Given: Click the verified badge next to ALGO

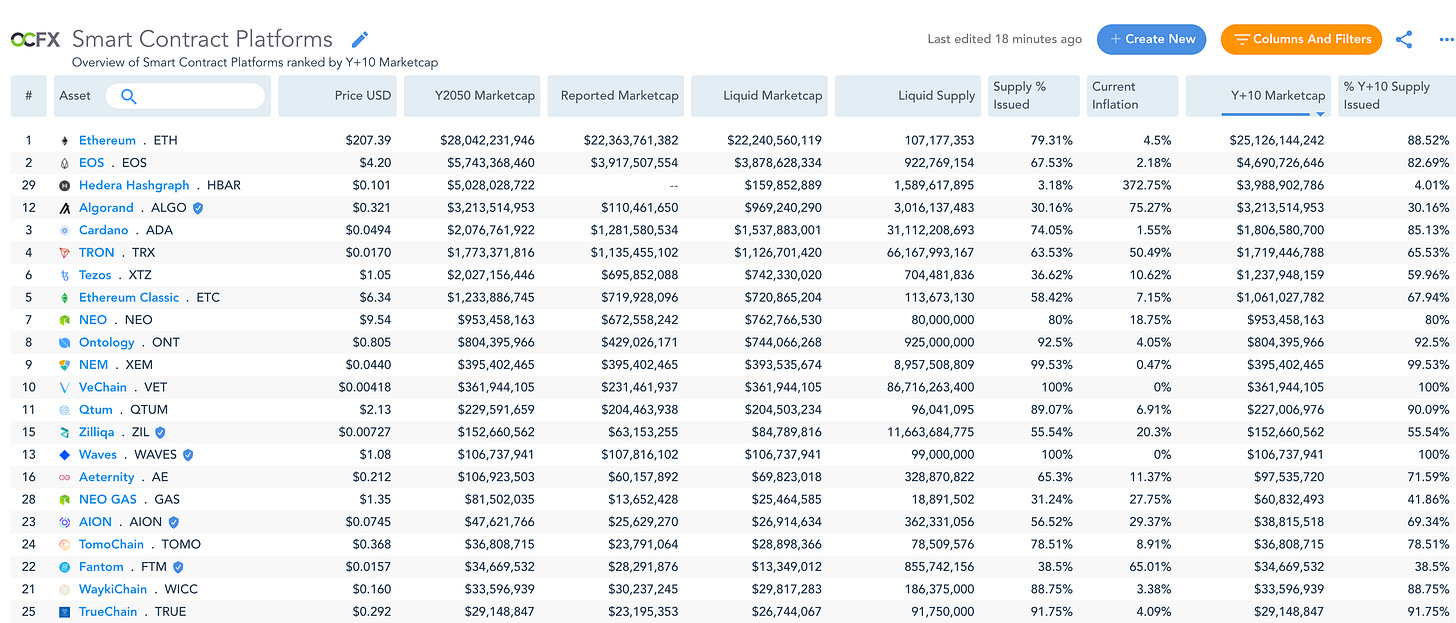Looking at the screenshot, I should click(x=198, y=208).
